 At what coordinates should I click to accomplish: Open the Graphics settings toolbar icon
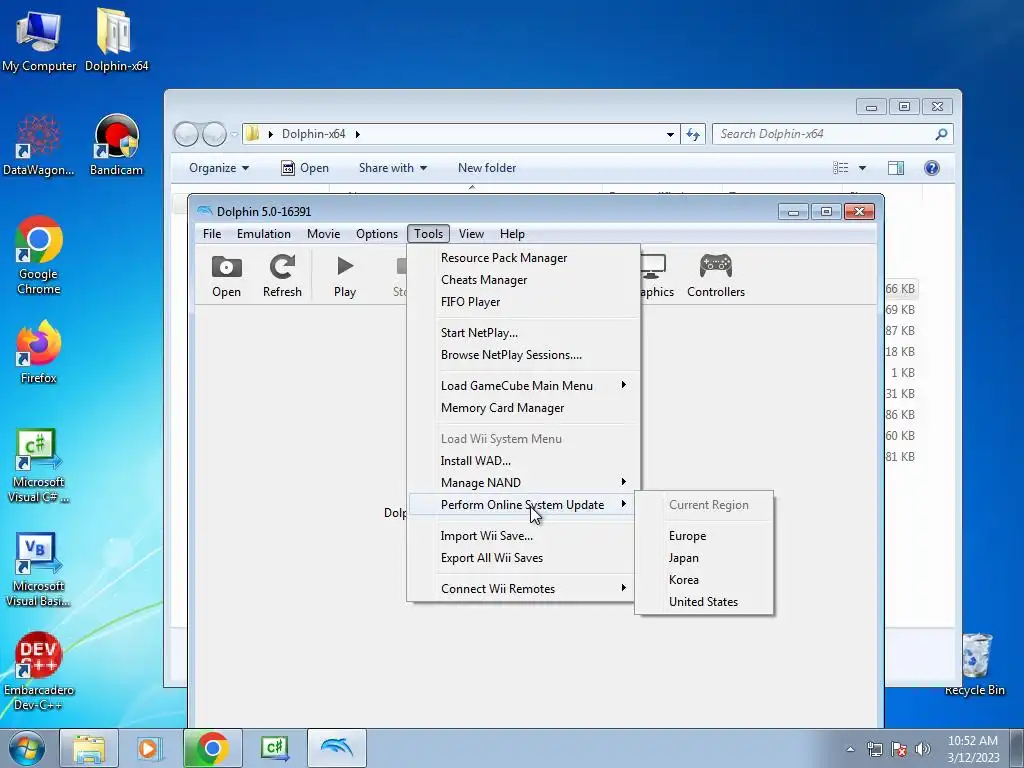point(654,276)
